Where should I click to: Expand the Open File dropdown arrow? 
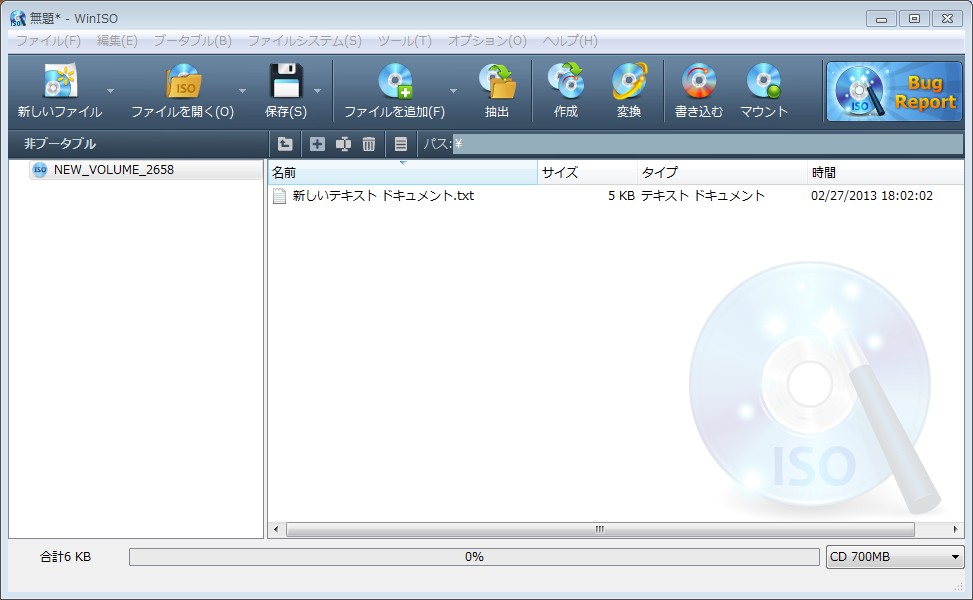point(243,91)
